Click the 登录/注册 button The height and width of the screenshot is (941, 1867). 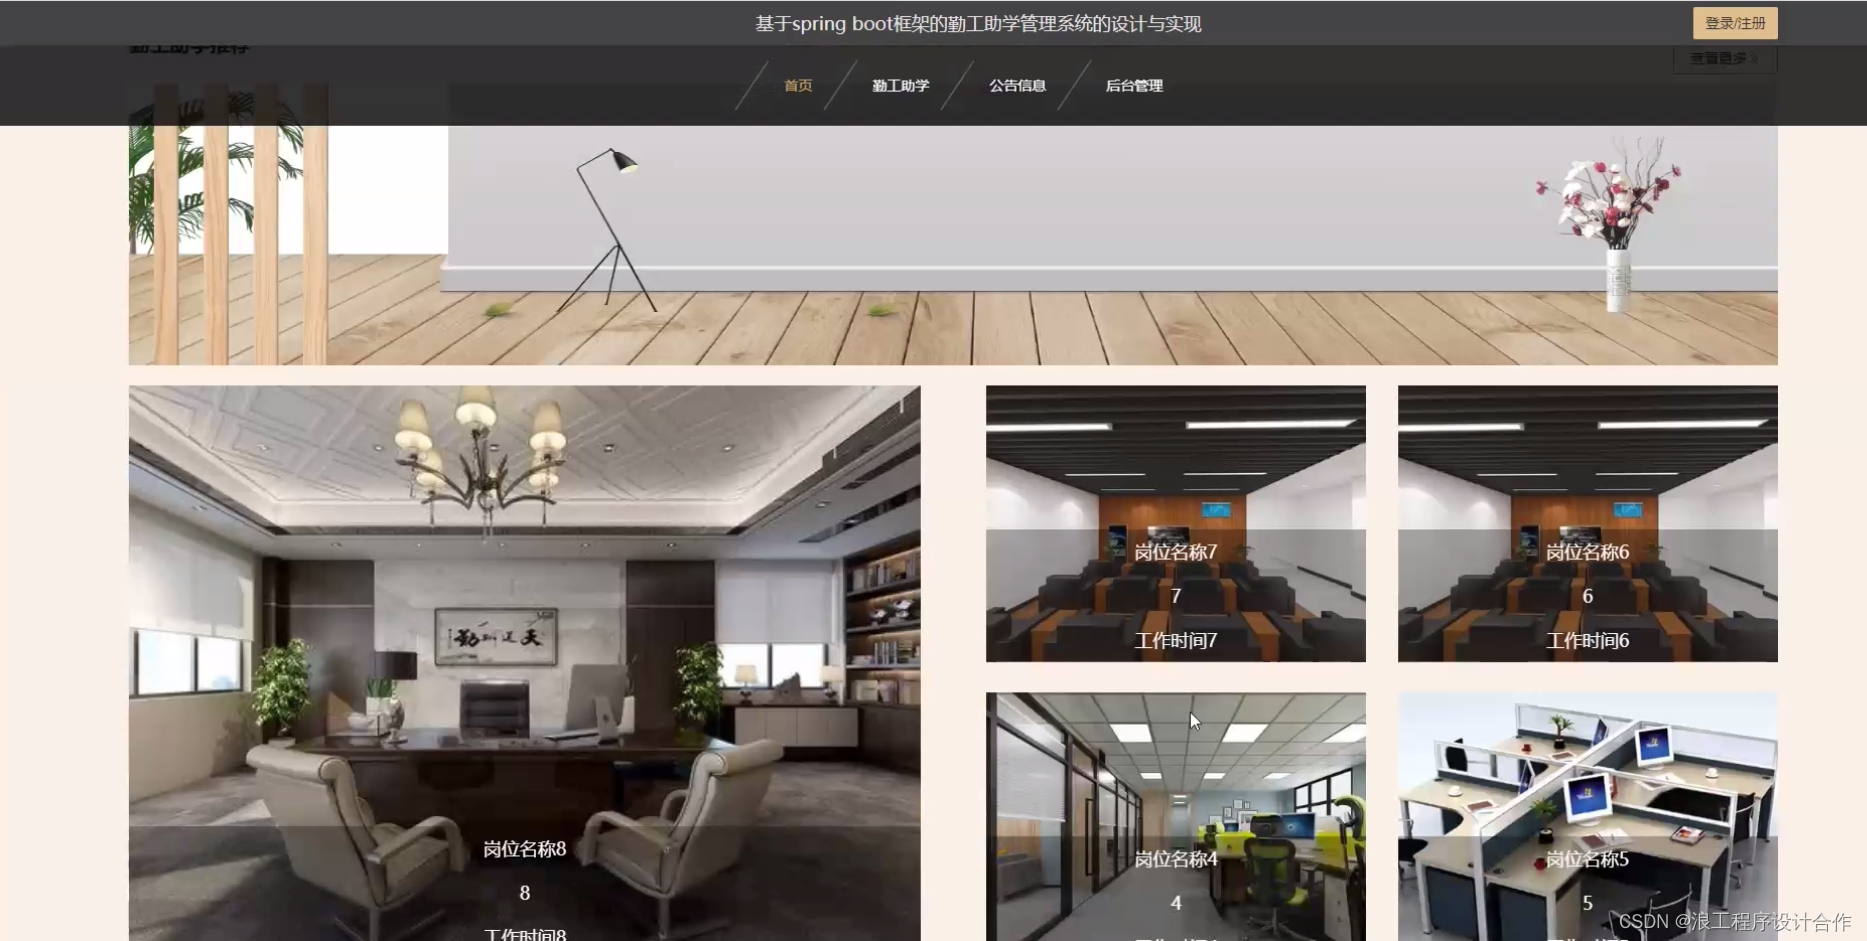(x=1734, y=23)
